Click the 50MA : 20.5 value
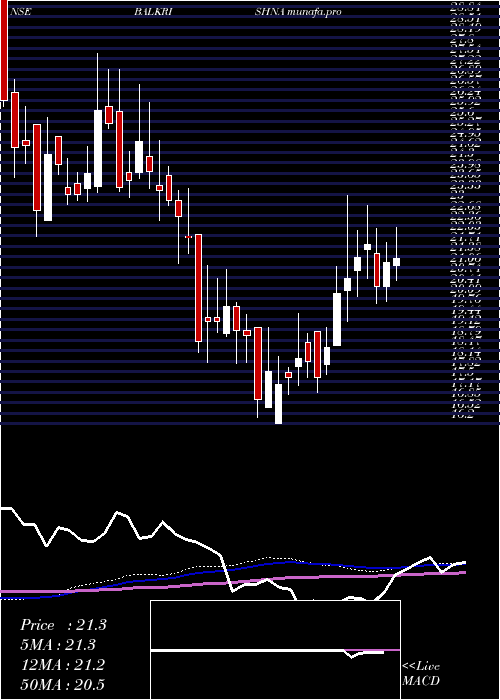This screenshot has height=700, width=500. [x=63, y=685]
